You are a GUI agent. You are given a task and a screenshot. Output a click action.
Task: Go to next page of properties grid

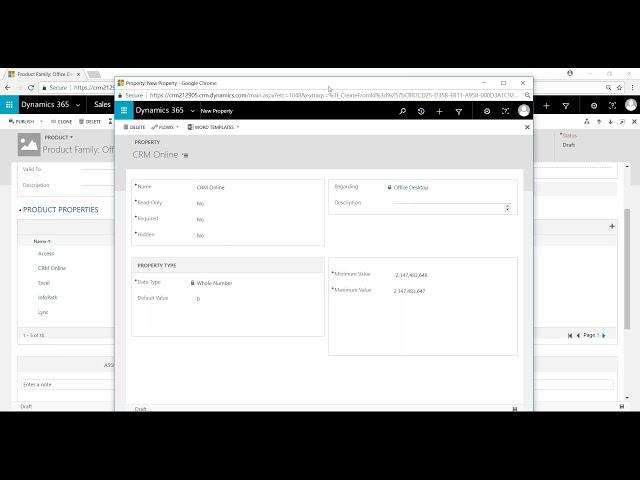(x=604, y=336)
